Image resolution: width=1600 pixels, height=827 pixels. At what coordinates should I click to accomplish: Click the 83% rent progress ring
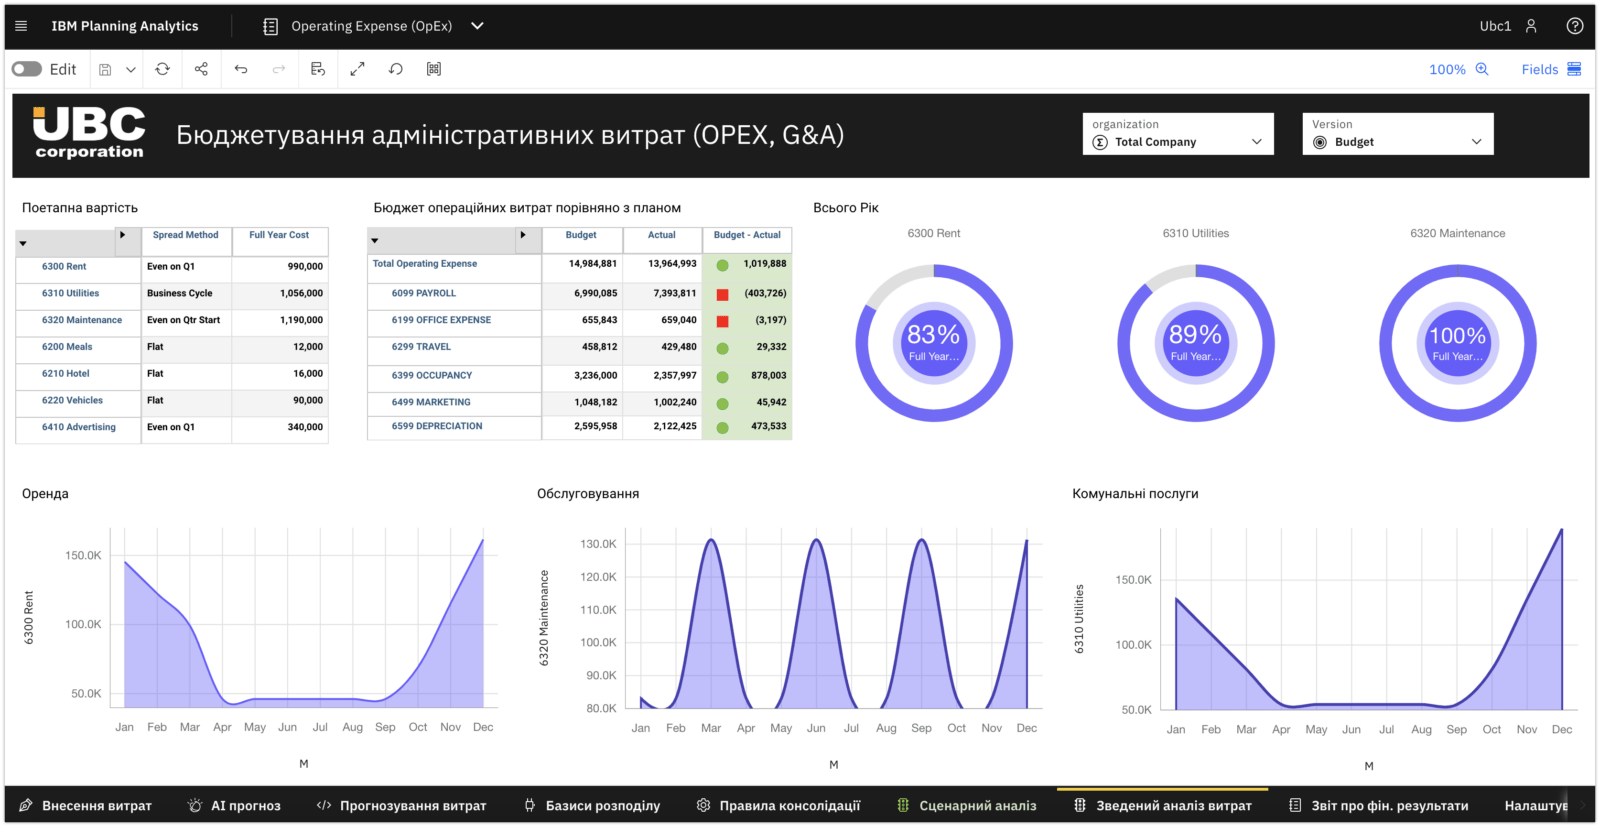click(x=934, y=343)
